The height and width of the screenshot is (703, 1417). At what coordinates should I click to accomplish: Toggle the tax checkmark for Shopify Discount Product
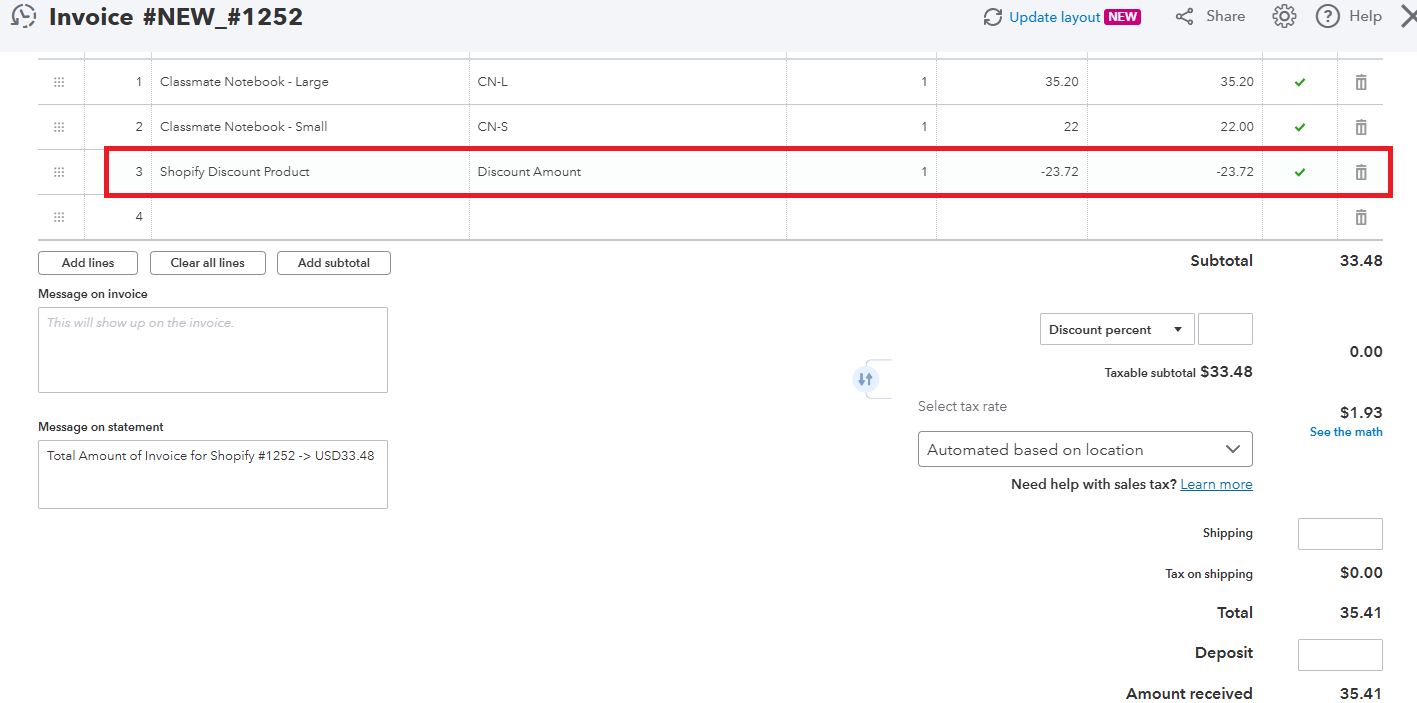1299,172
